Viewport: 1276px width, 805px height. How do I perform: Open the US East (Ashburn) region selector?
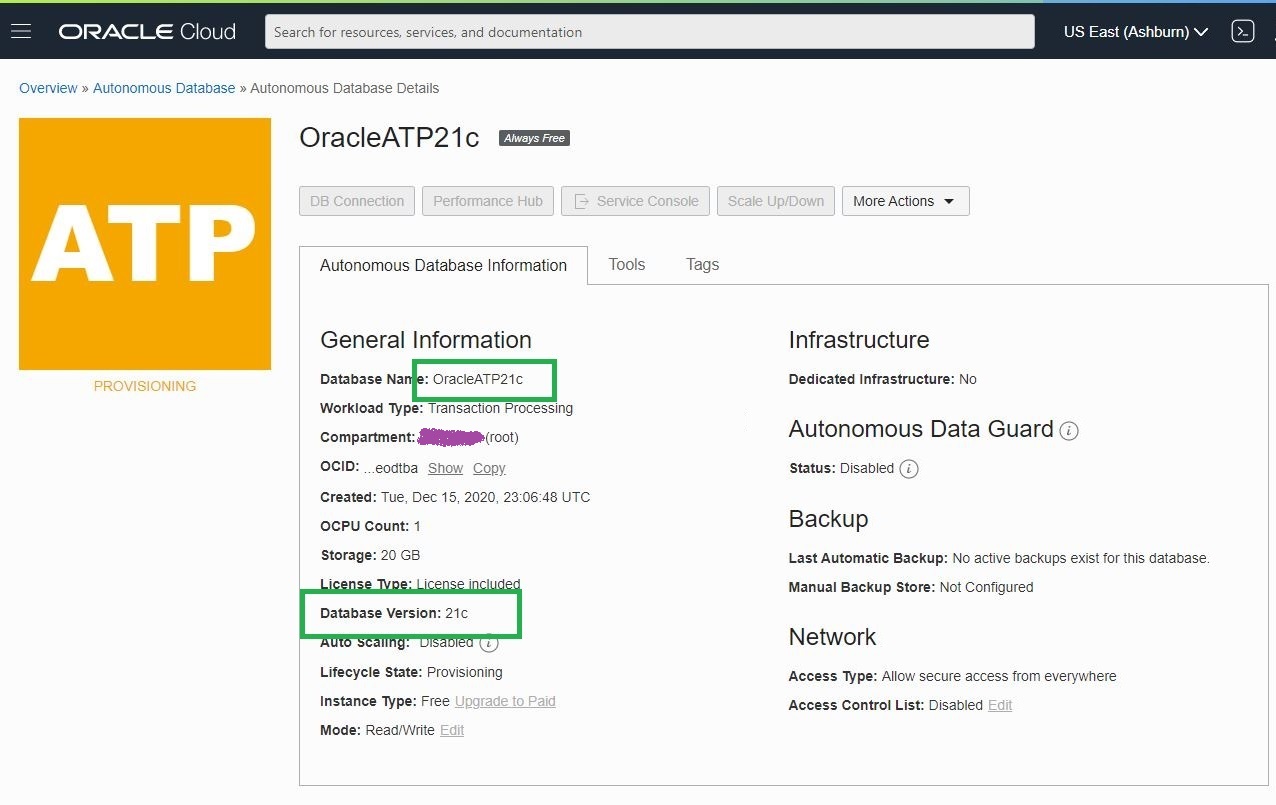[1134, 31]
